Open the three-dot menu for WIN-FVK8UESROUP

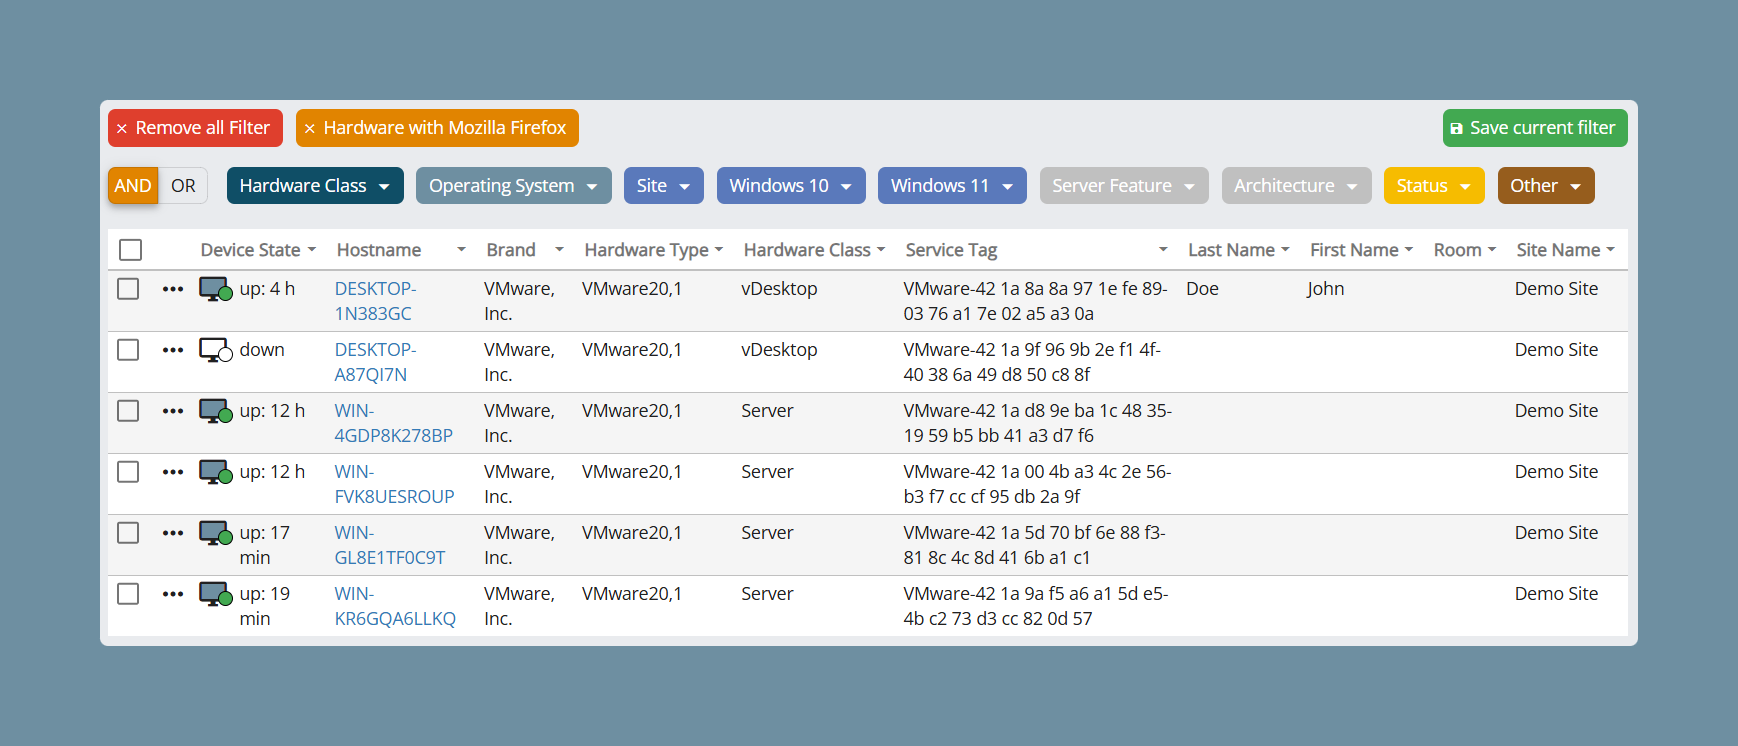(173, 472)
